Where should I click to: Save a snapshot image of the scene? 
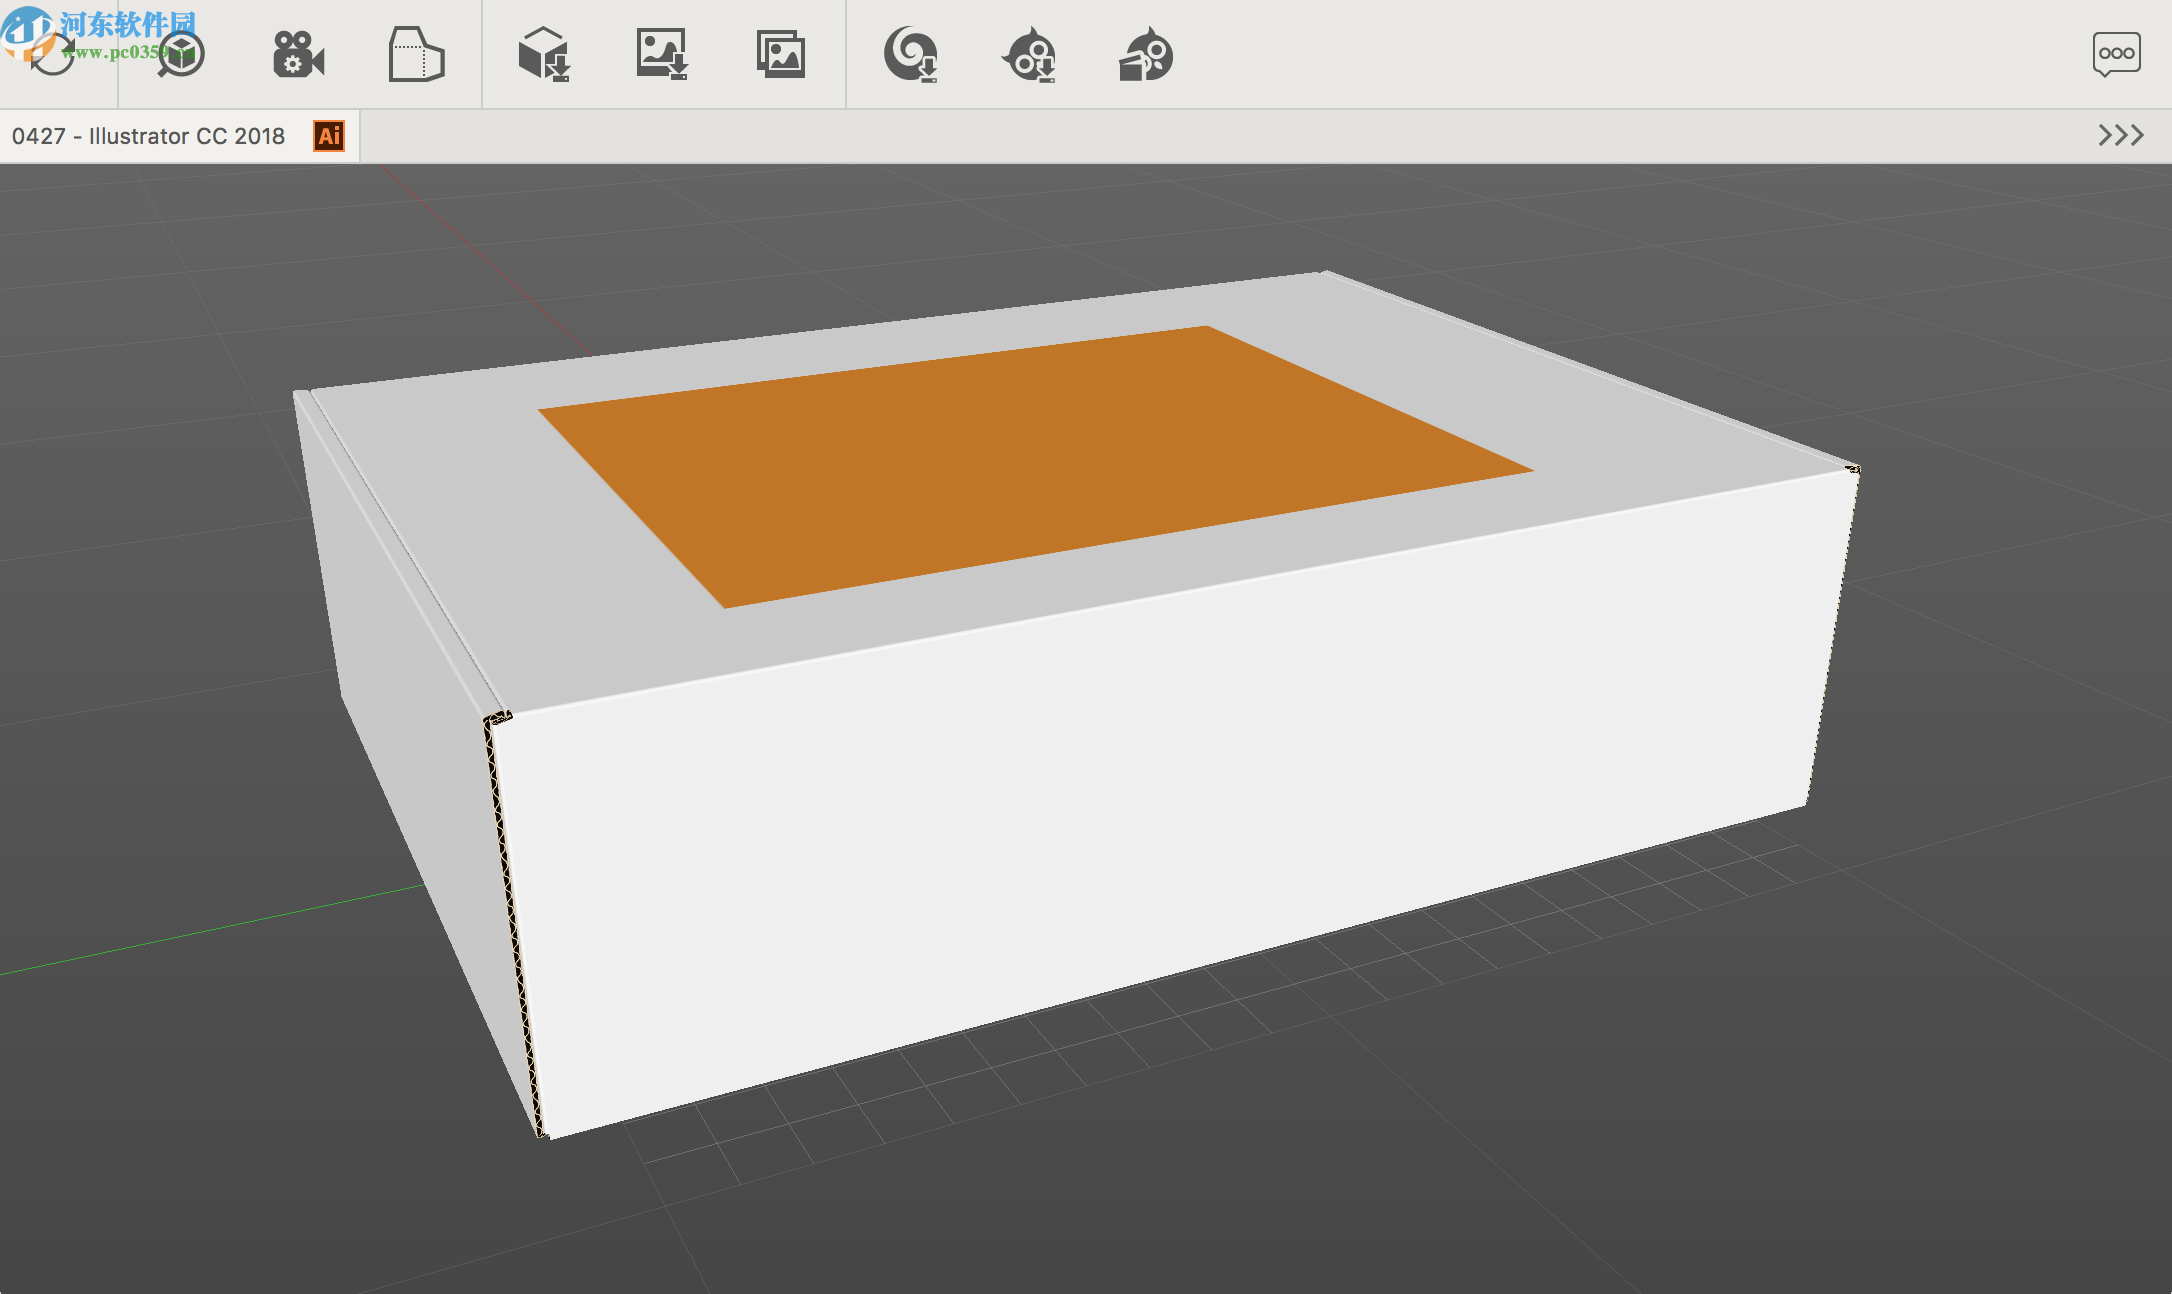[x=661, y=55]
